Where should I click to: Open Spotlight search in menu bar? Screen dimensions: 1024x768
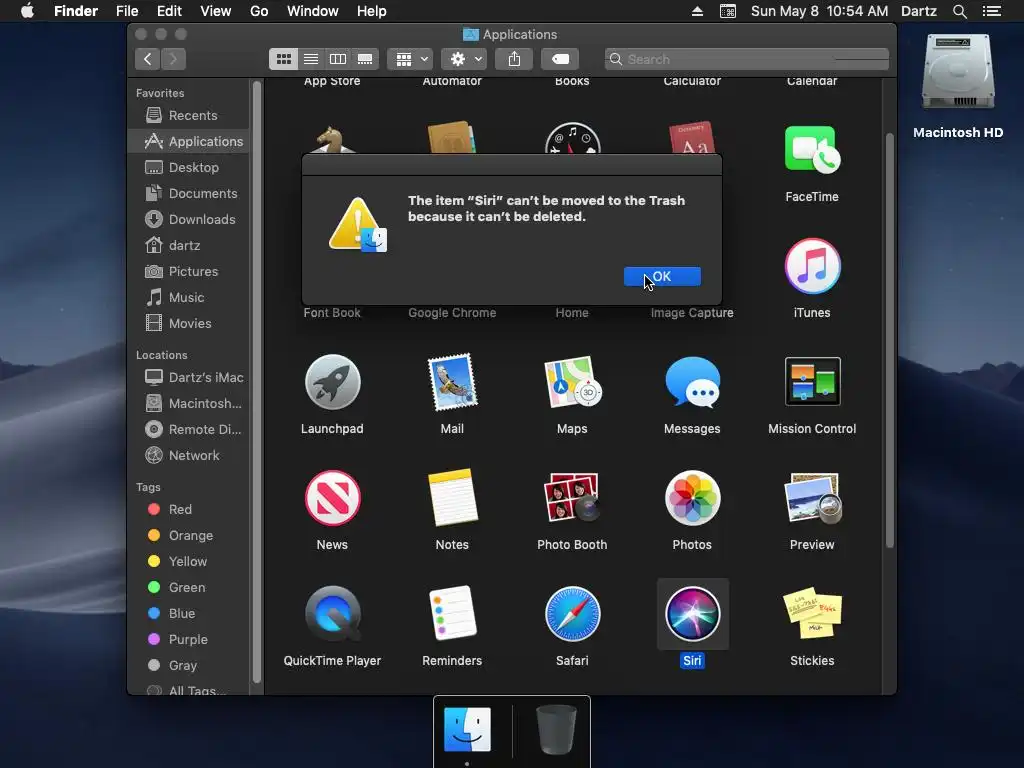[x=960, y=11]
